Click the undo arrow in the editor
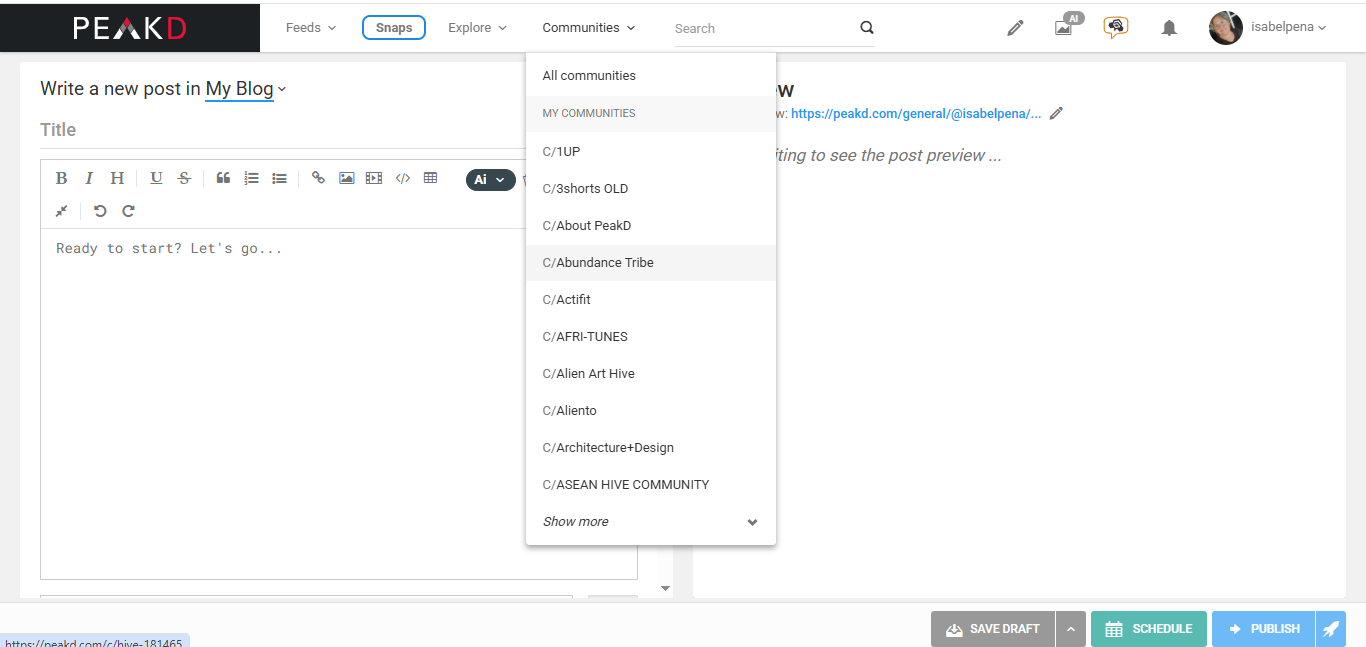Image resolution: width=1366 pixels, height=647 pixels. [x=100, y=211]
